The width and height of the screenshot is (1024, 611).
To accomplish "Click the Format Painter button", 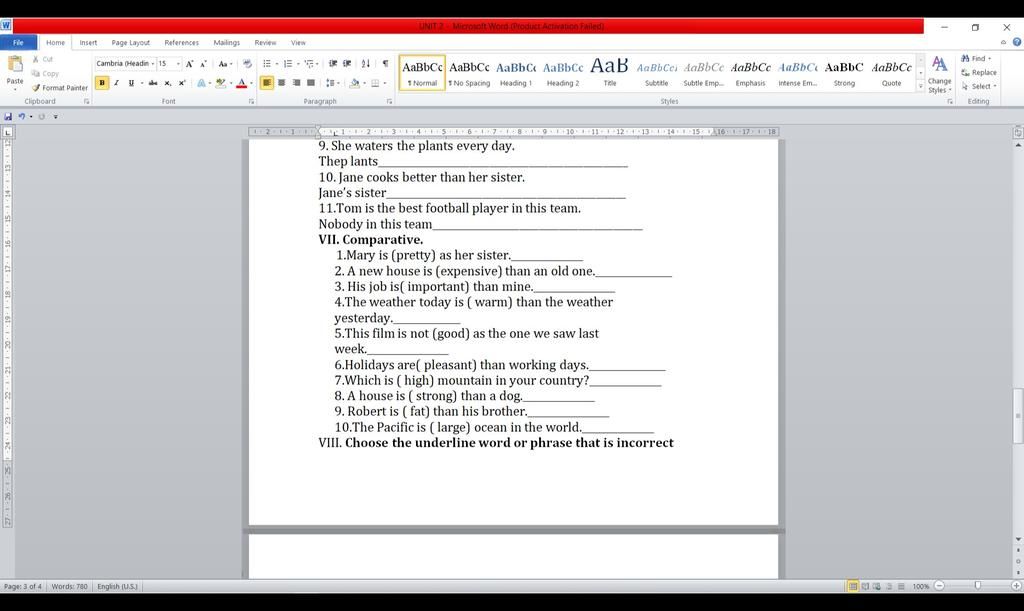I will (59, 87).
